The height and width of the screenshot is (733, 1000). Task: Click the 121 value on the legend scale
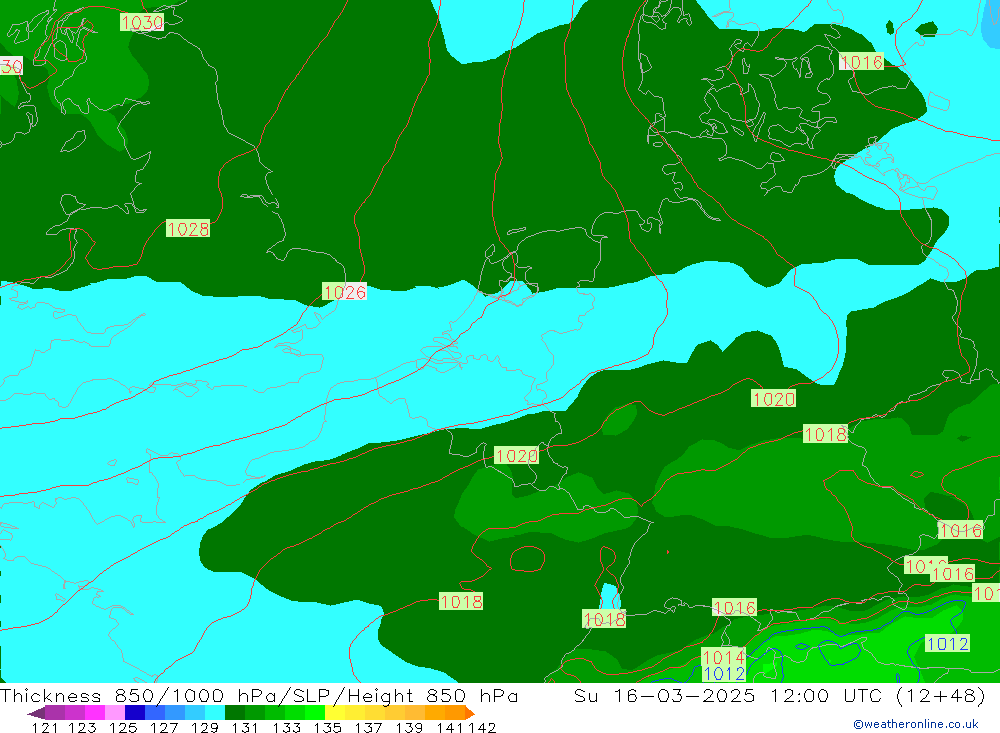coord(44,727)
